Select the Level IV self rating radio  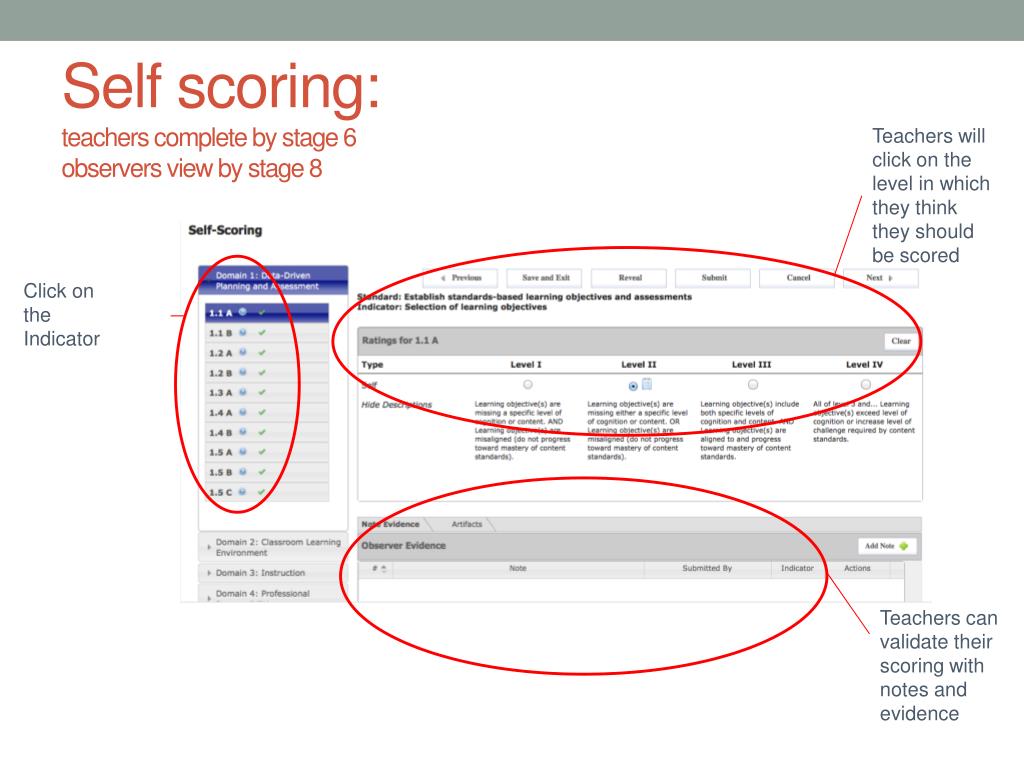click(865, 385)
